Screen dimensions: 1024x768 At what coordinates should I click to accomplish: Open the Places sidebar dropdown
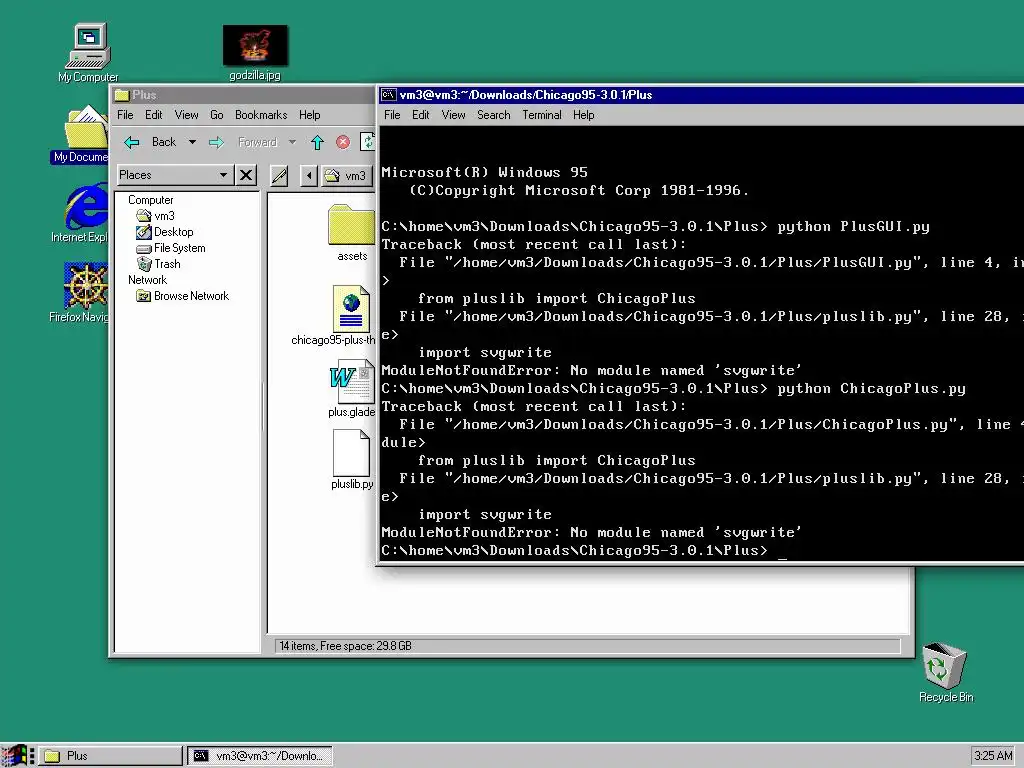click(174, 175)
